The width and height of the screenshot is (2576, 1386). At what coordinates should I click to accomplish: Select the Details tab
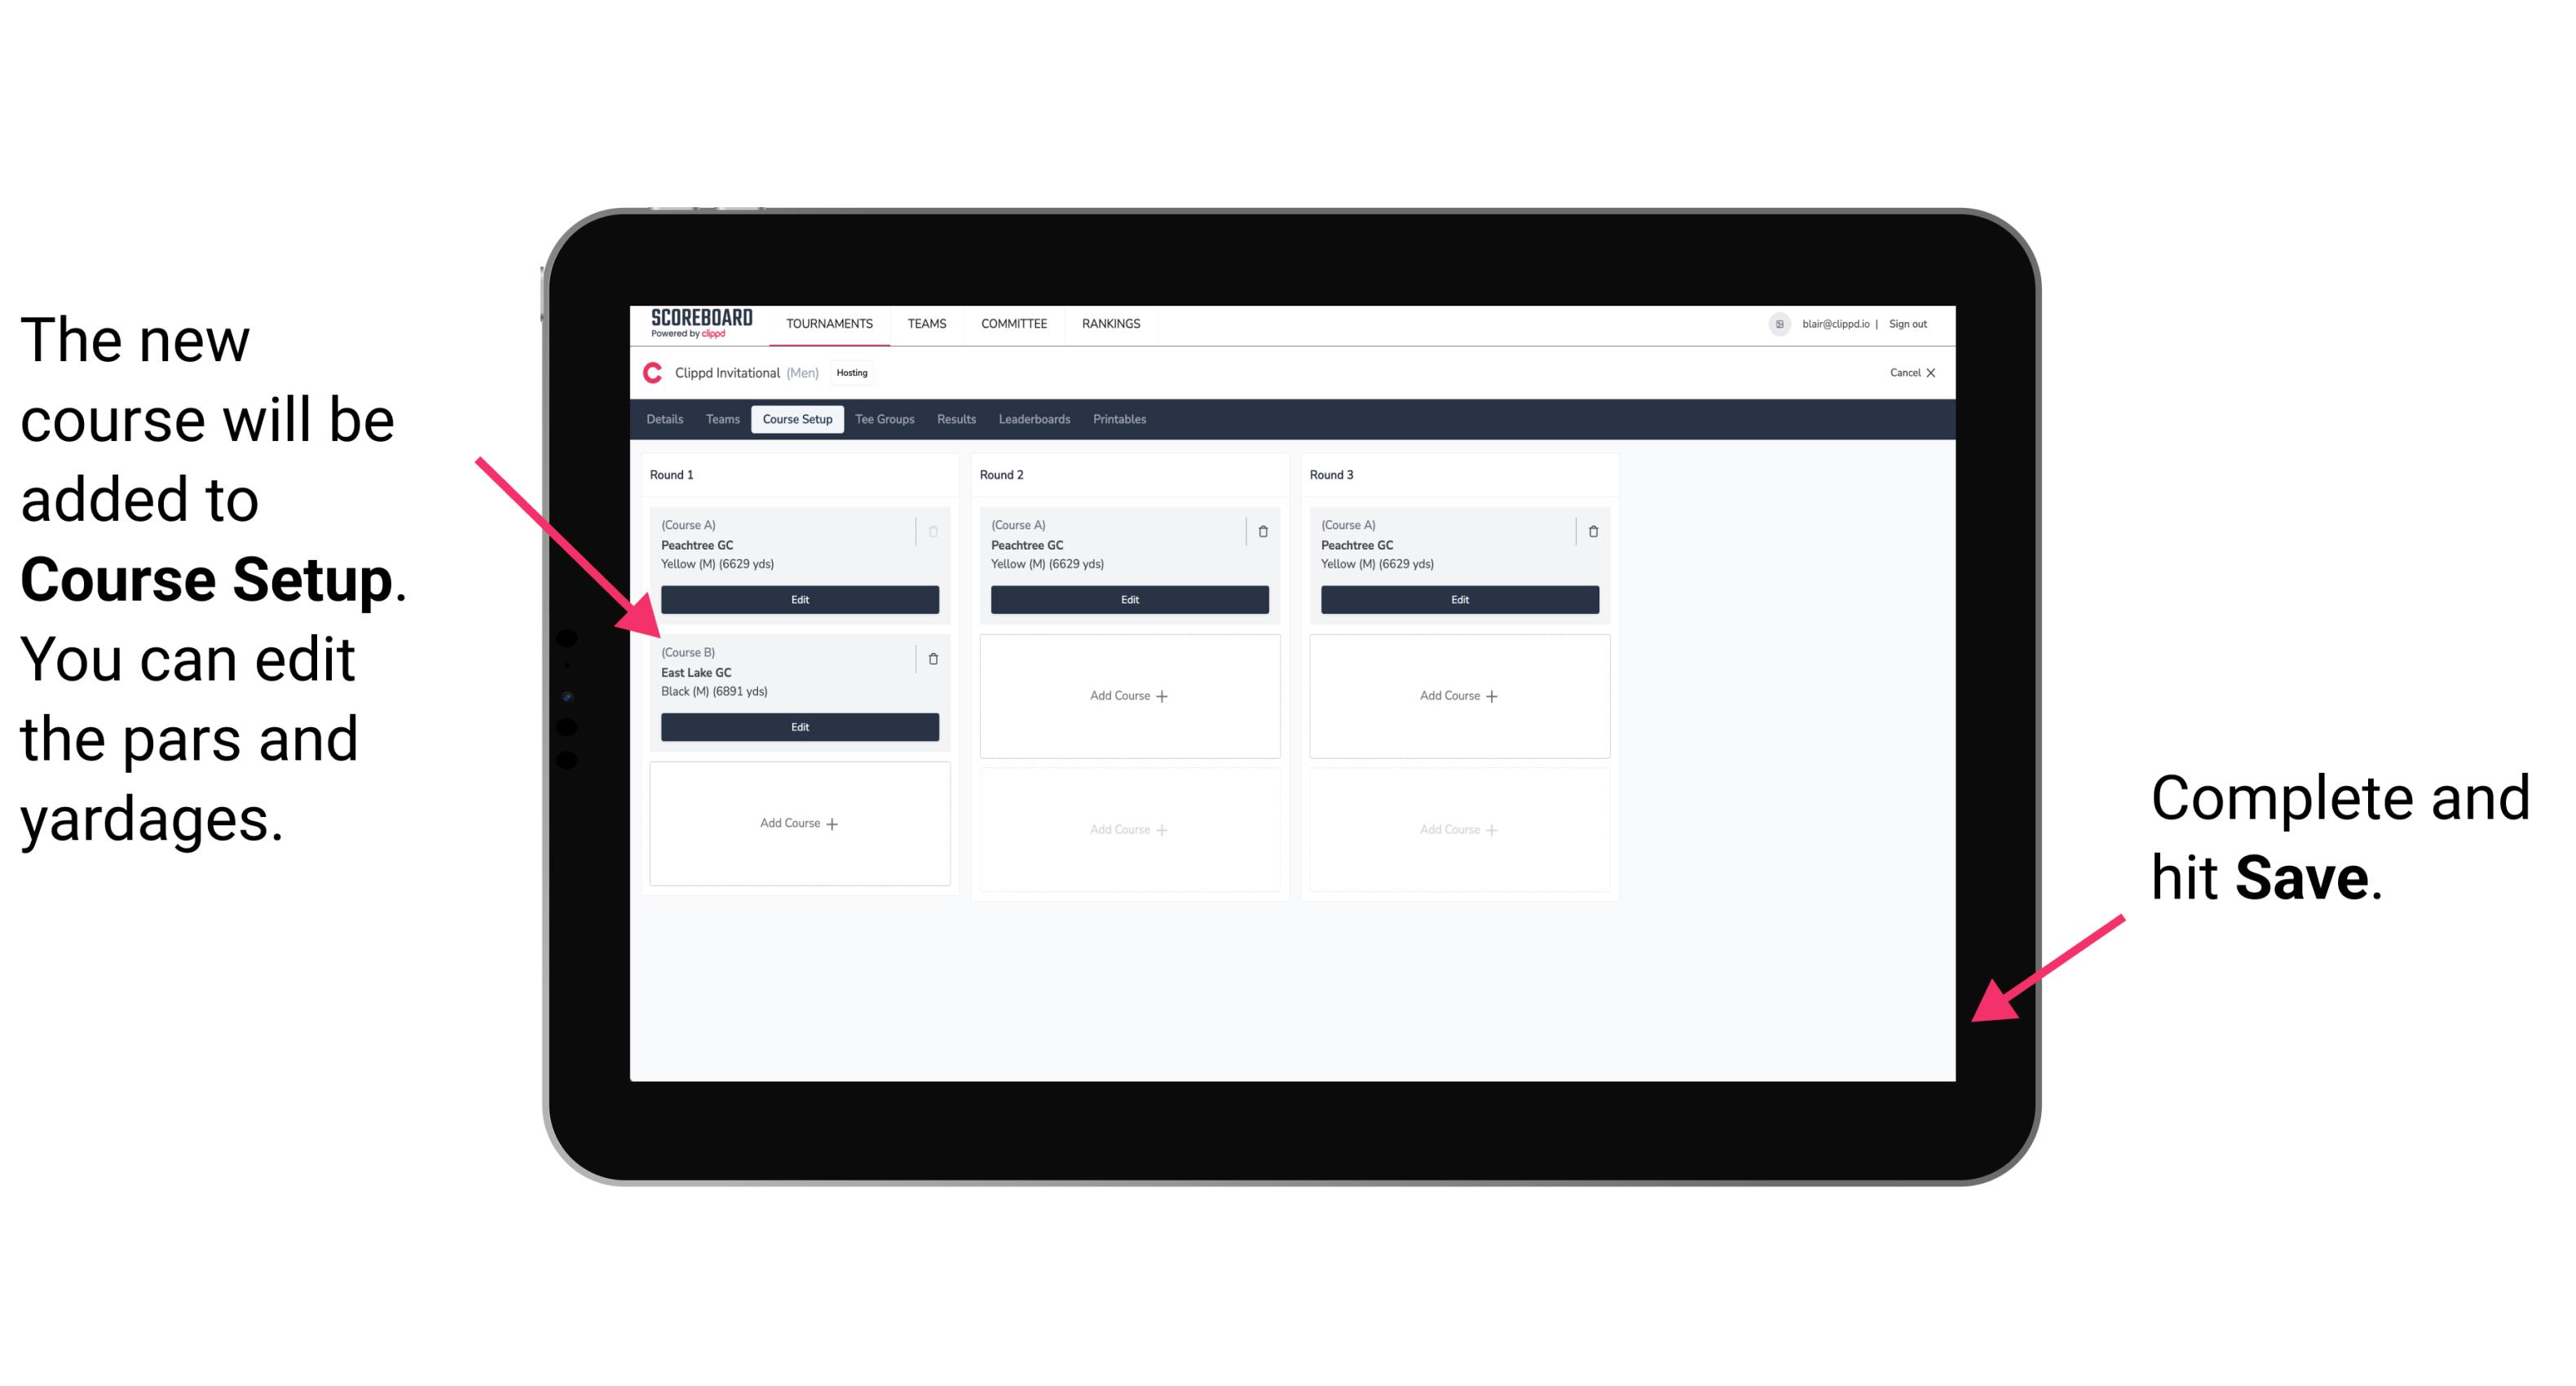click(665, 422)
